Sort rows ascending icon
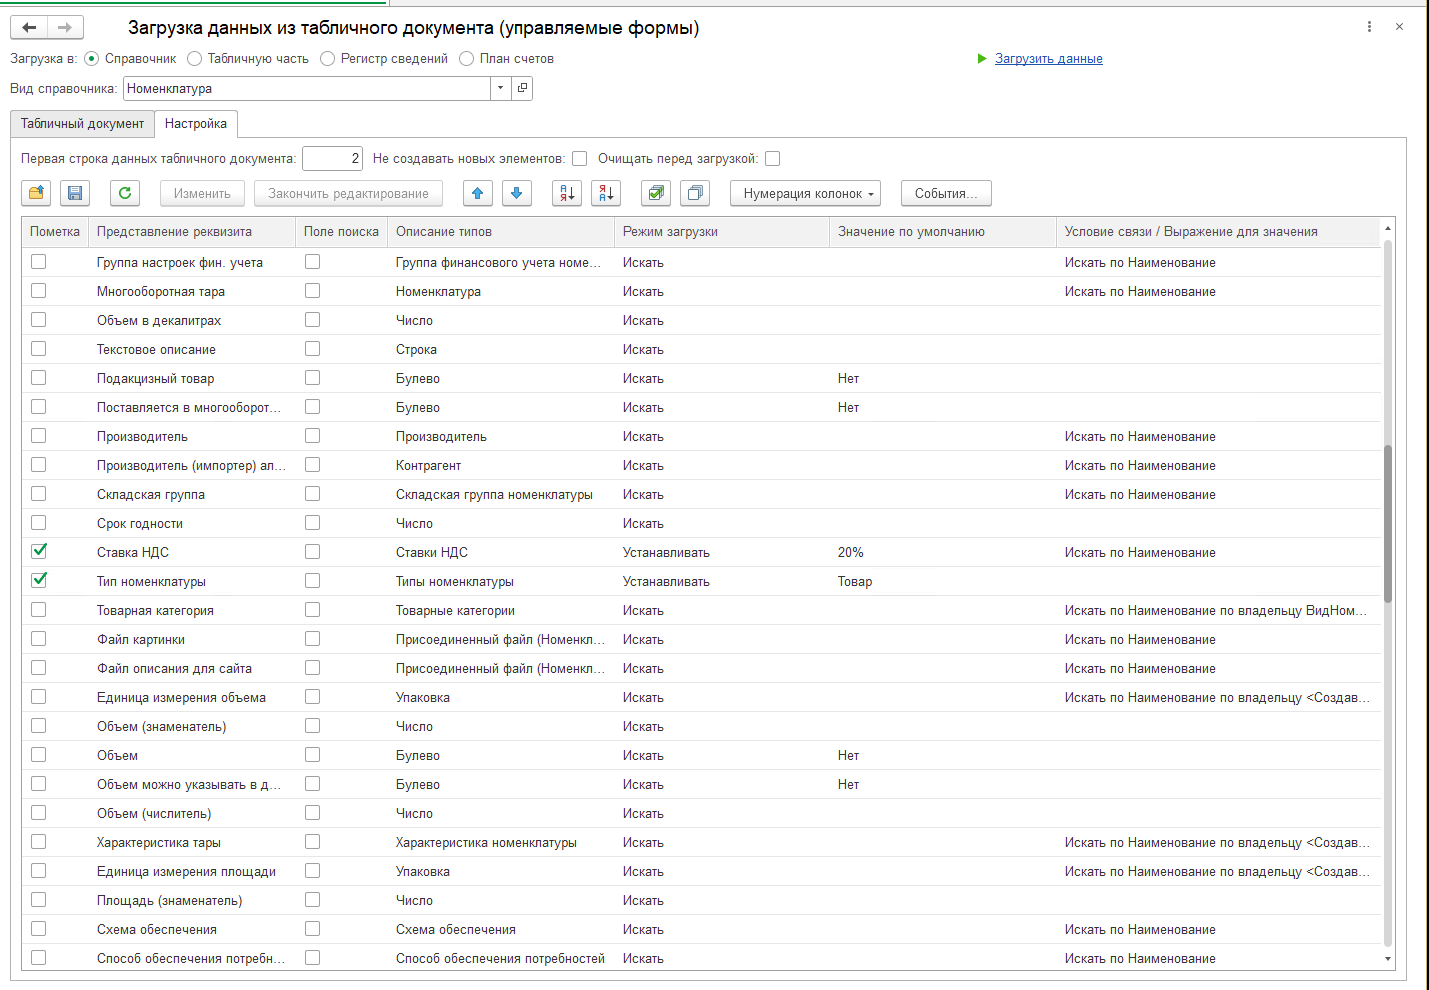Viewport: 1429px width, 990px height. [x=567, y=193]
